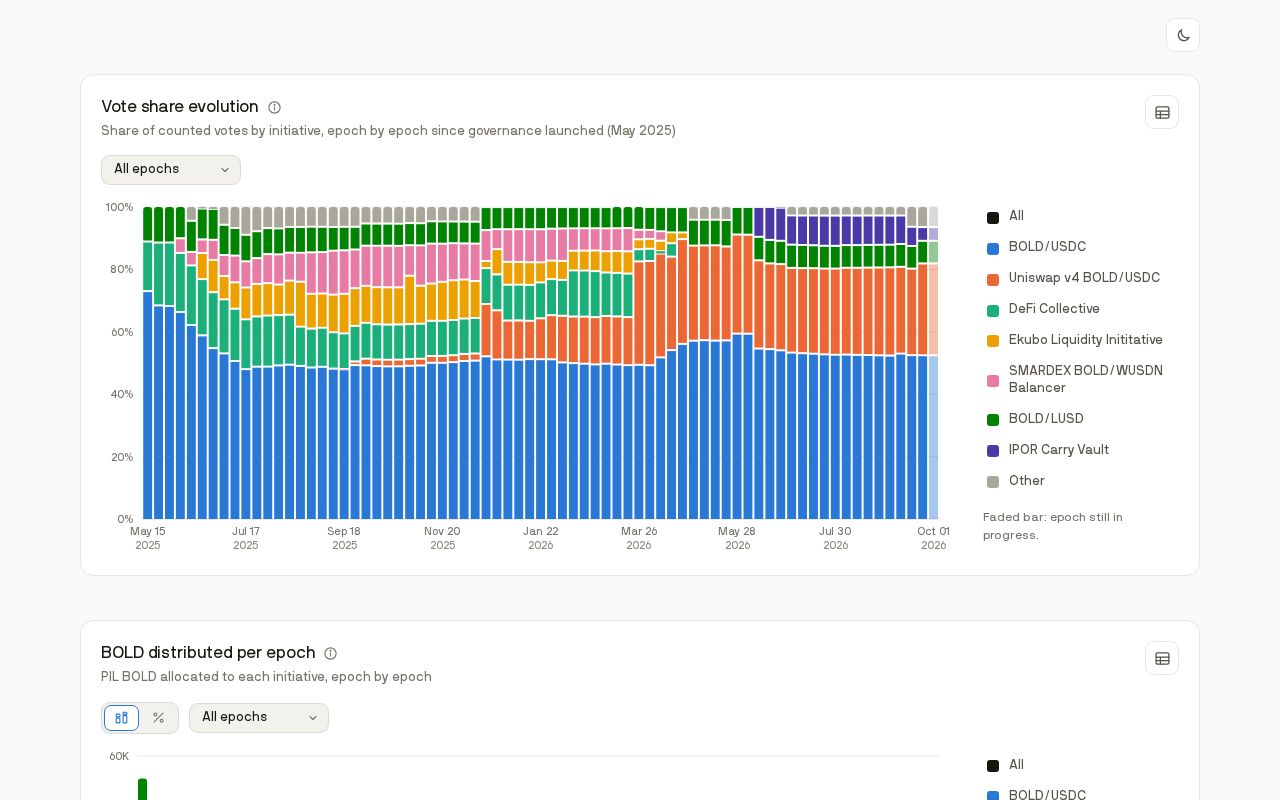Open table view for Vote share evolution
The height and width of the screenshot is (800, 1280).
1162,112
